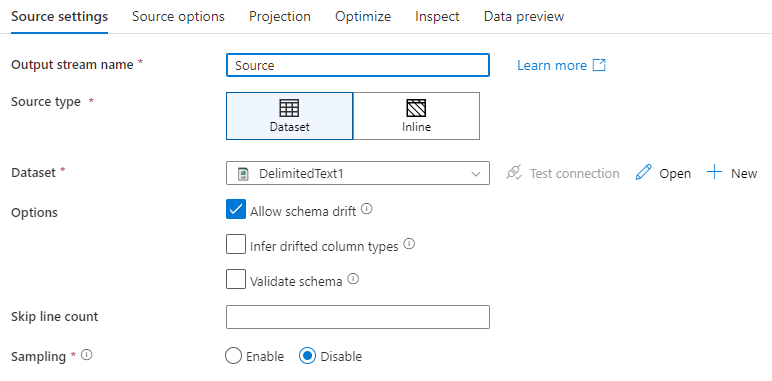
Task: Switch to the Source options tab
Action: (x=178, y=16)
